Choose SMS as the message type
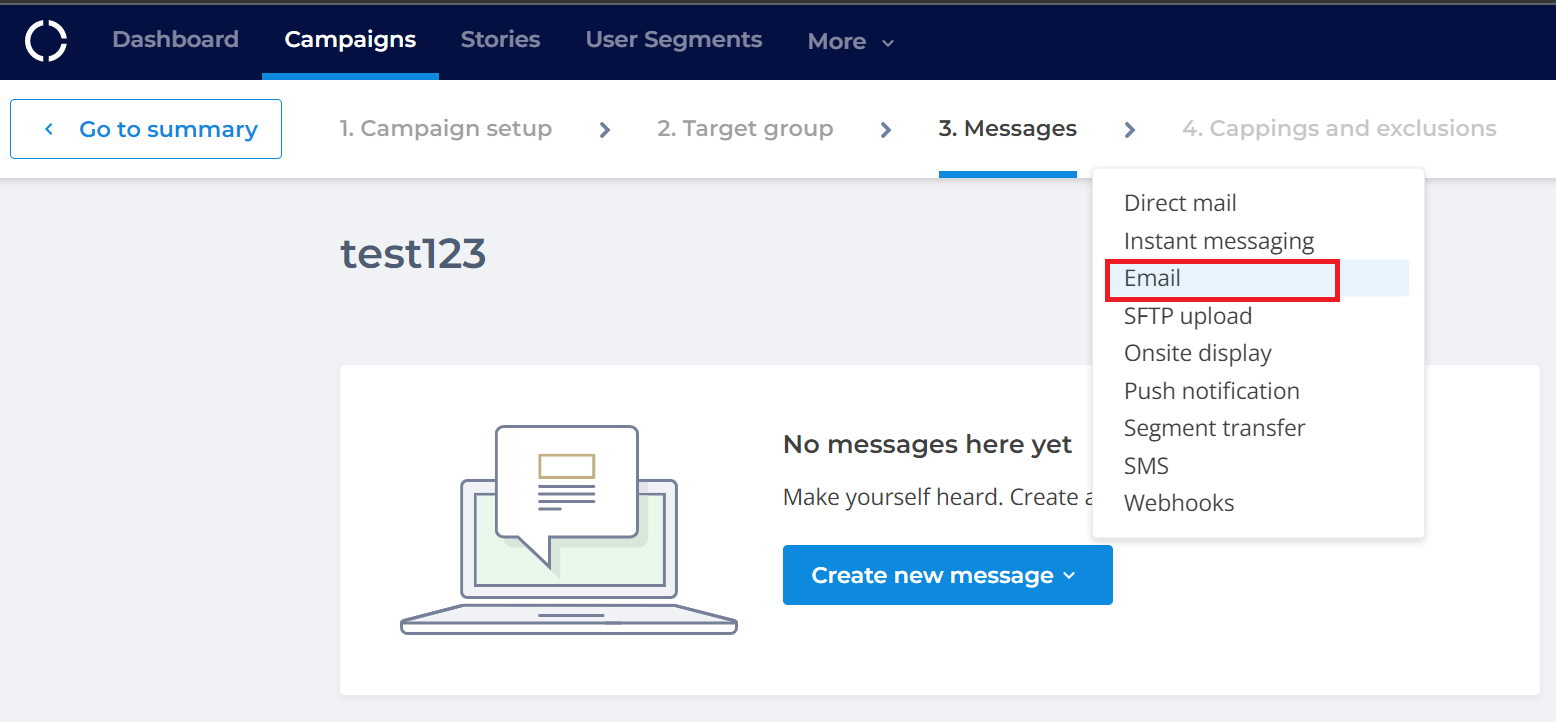Screen dimensions: 1556x722 click(x=1146, y=466)
